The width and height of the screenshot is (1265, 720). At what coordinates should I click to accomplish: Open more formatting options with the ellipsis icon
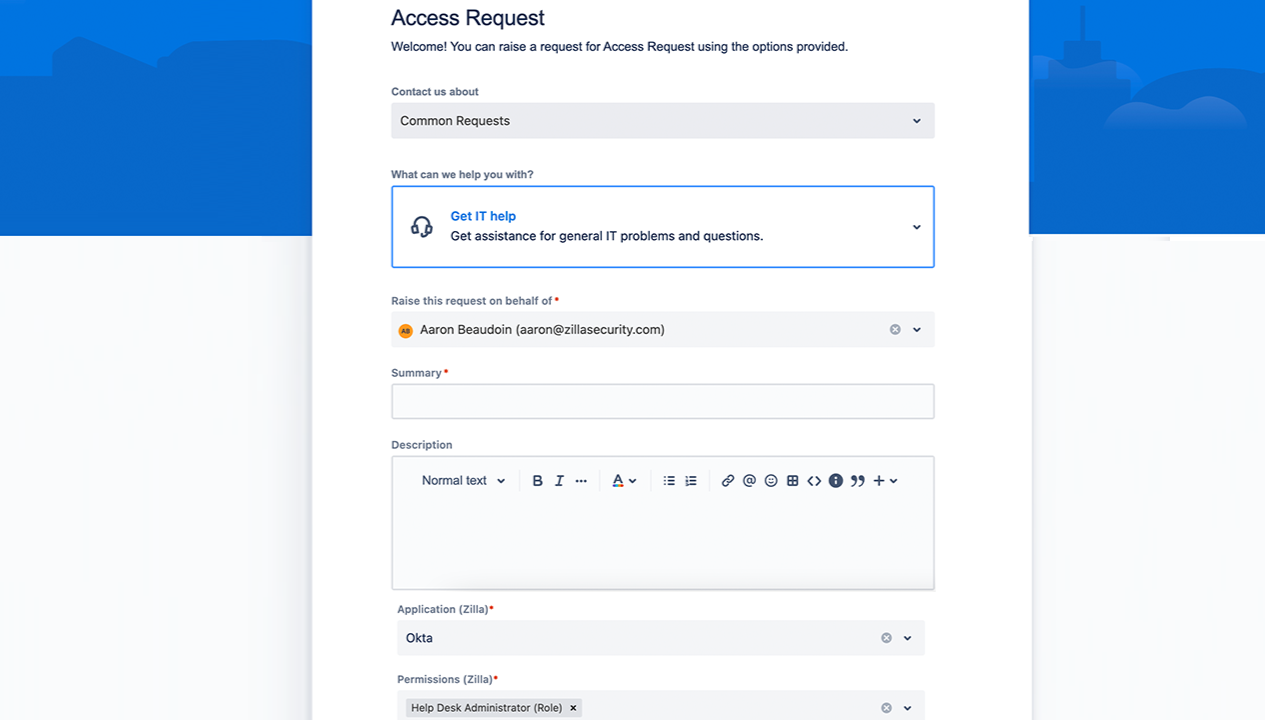[581, 480]
